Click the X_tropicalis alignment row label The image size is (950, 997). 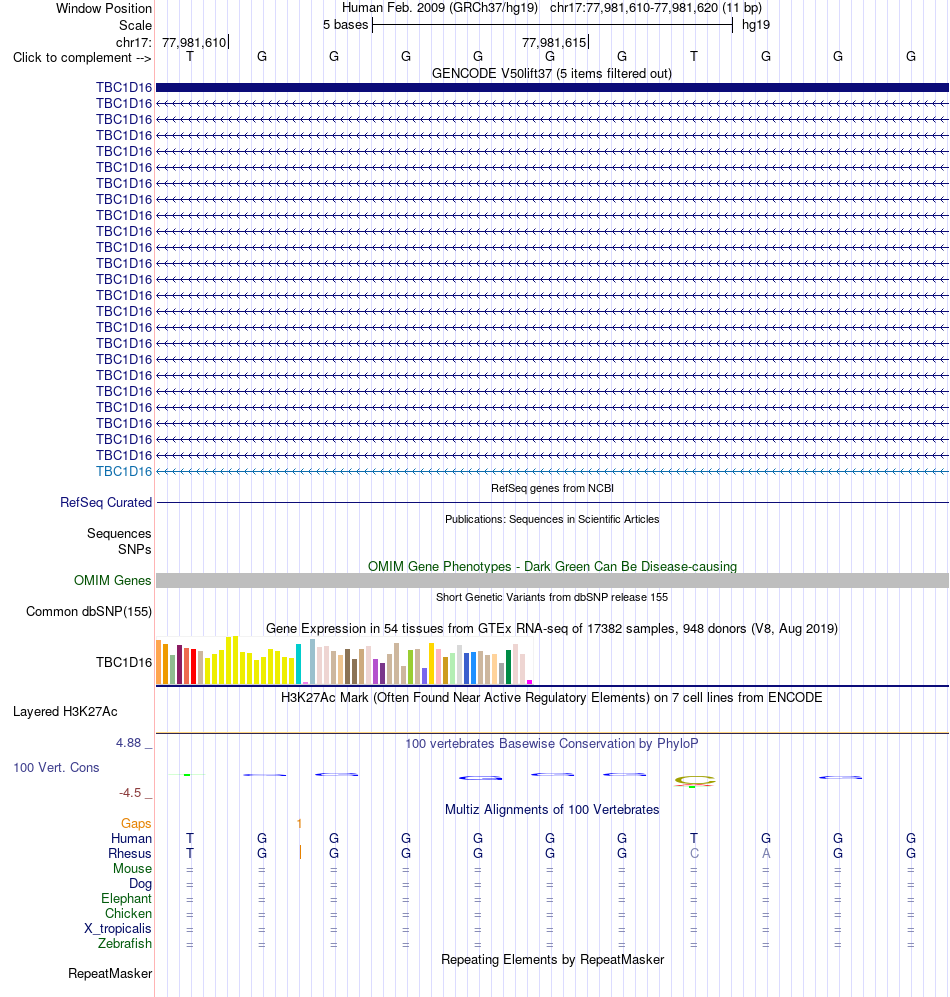(118, 928)
